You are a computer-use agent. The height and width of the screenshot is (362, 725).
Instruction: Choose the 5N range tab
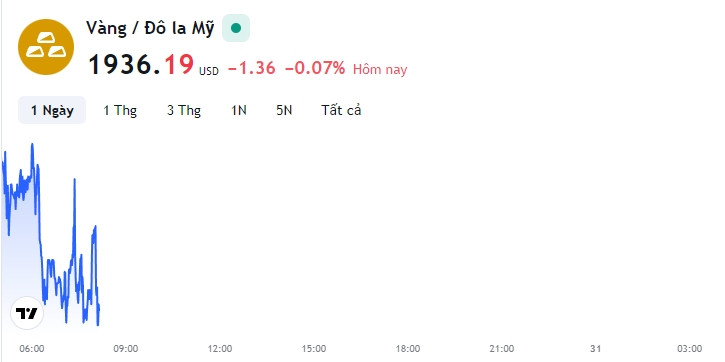tap(284, 110)
